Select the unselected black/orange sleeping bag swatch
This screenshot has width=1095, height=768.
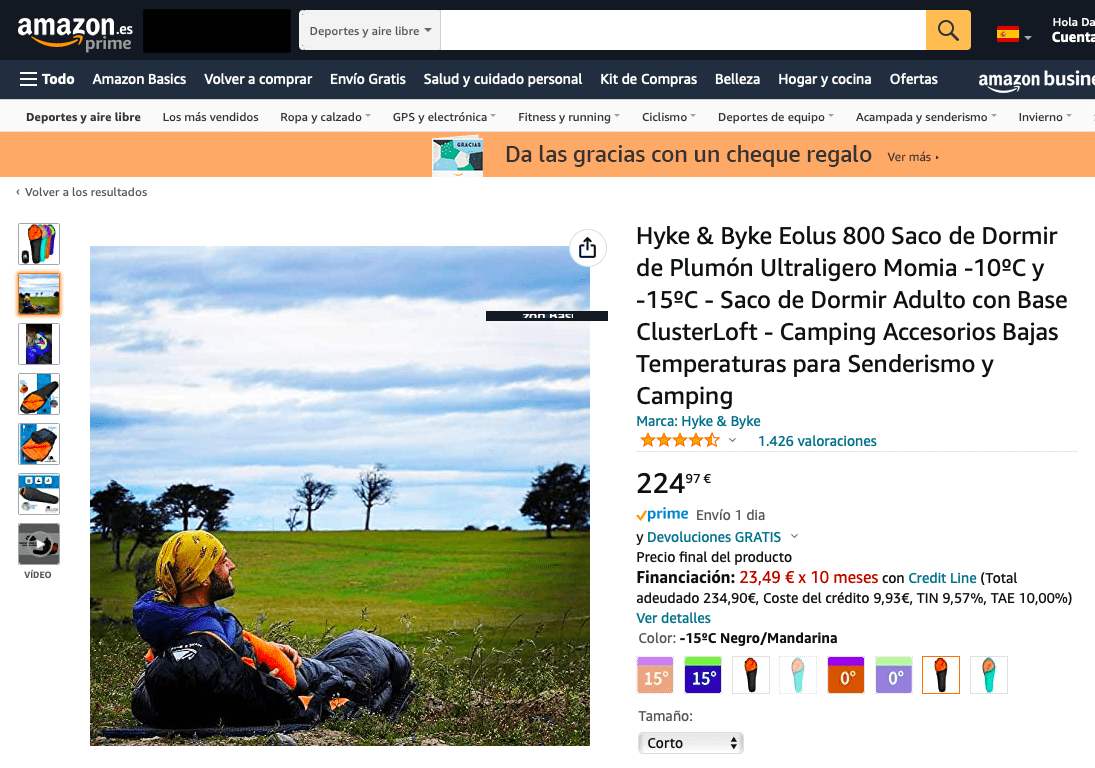[x=751, y=675]
